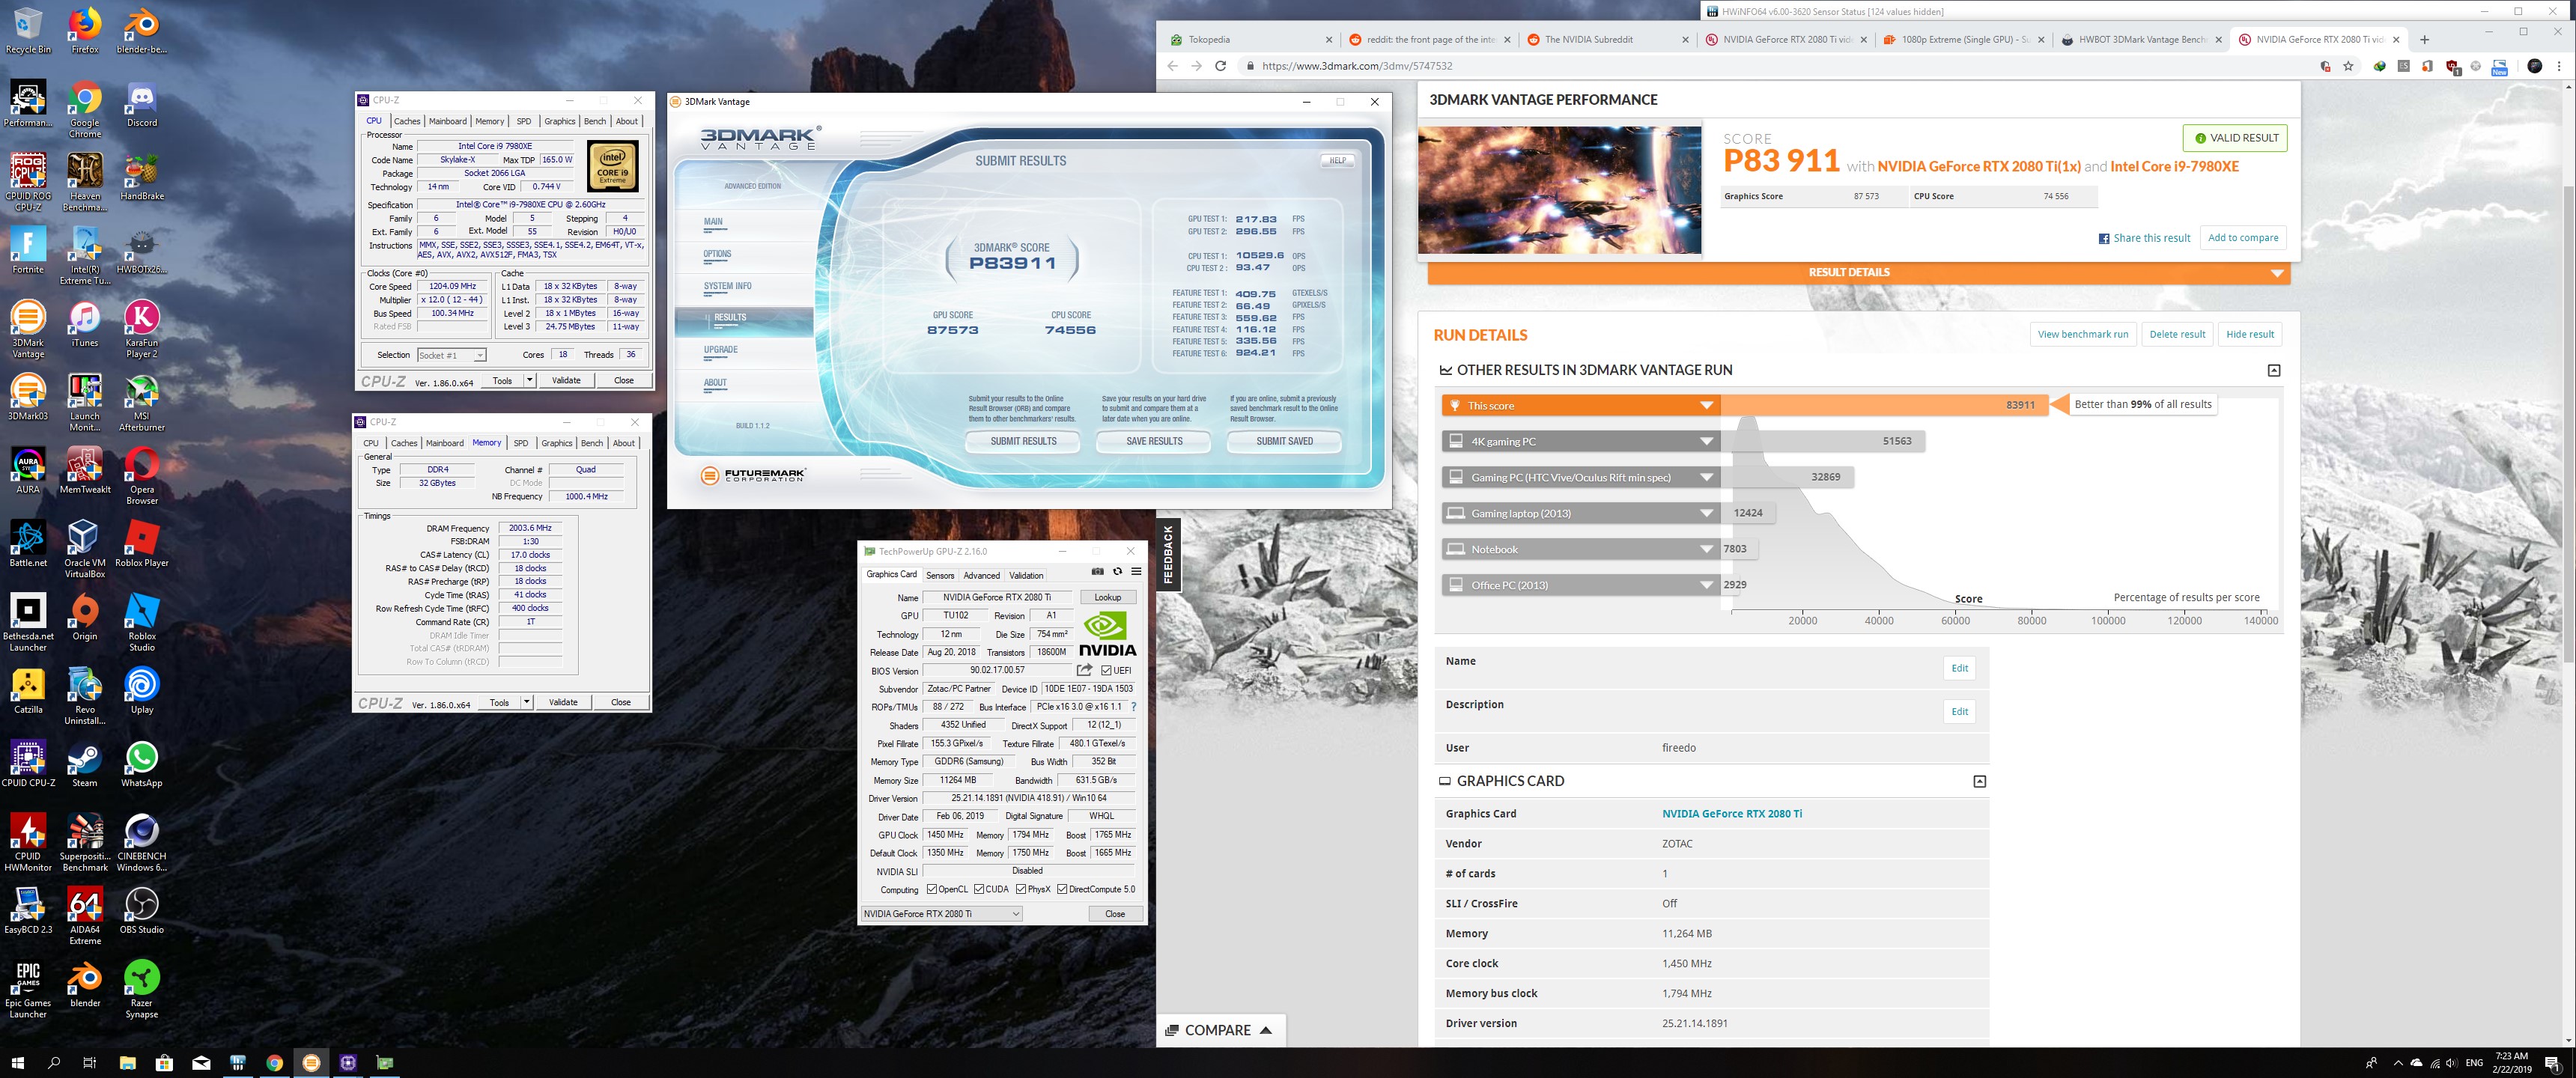Collapse Other Results in 3DMark Vantage Run section
This screenshot has height=1078, width=2576.
click(x=2273, y=370)
